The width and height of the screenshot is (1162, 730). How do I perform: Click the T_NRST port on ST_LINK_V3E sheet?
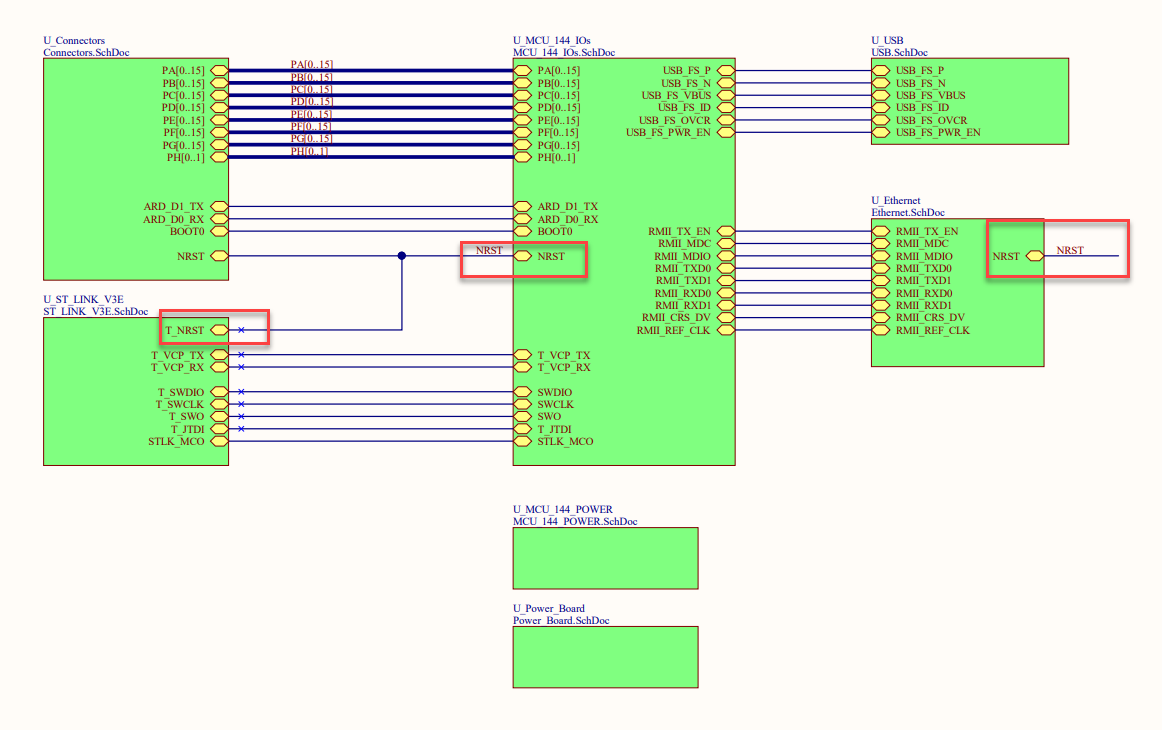pyautogui.click(x=186, y=329)
